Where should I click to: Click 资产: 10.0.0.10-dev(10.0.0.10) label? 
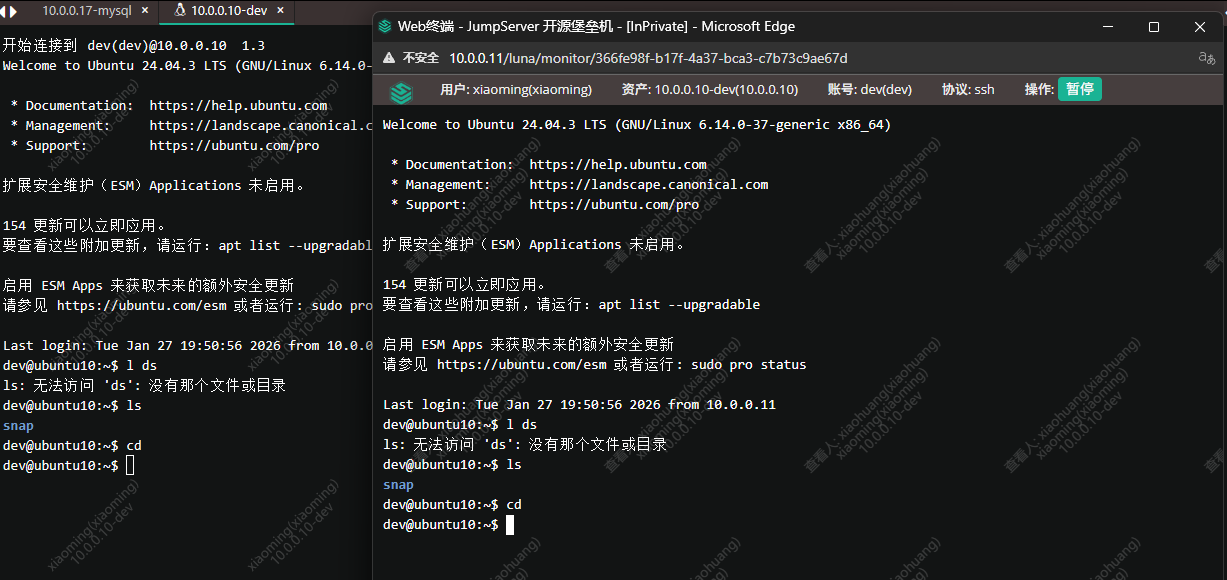tap(710, 90)
